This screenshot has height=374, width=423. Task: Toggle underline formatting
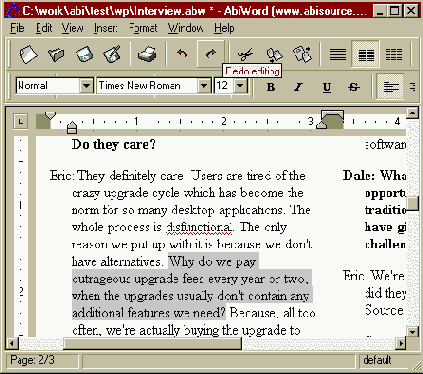[x=327, y=87]
